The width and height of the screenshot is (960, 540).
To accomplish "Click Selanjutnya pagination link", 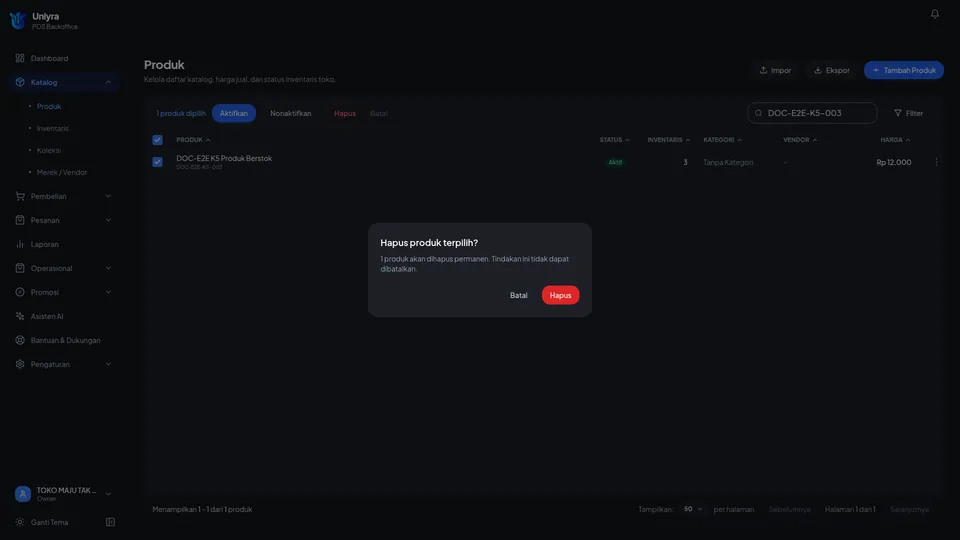I will [909, 509].
